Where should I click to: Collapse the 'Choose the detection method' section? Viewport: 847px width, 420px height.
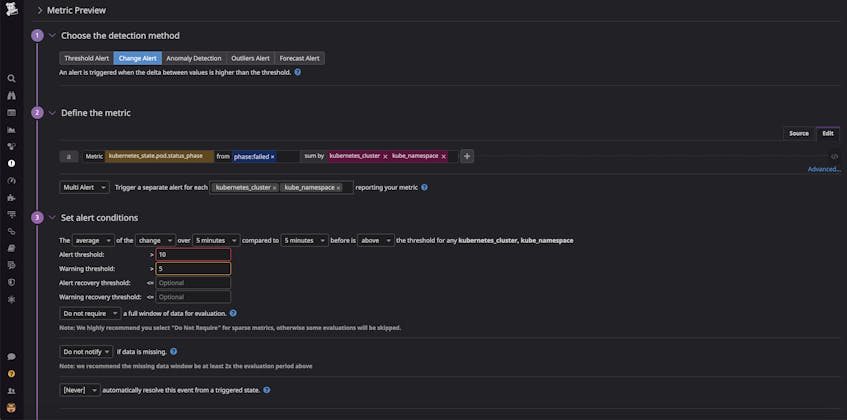coord(52,36)
